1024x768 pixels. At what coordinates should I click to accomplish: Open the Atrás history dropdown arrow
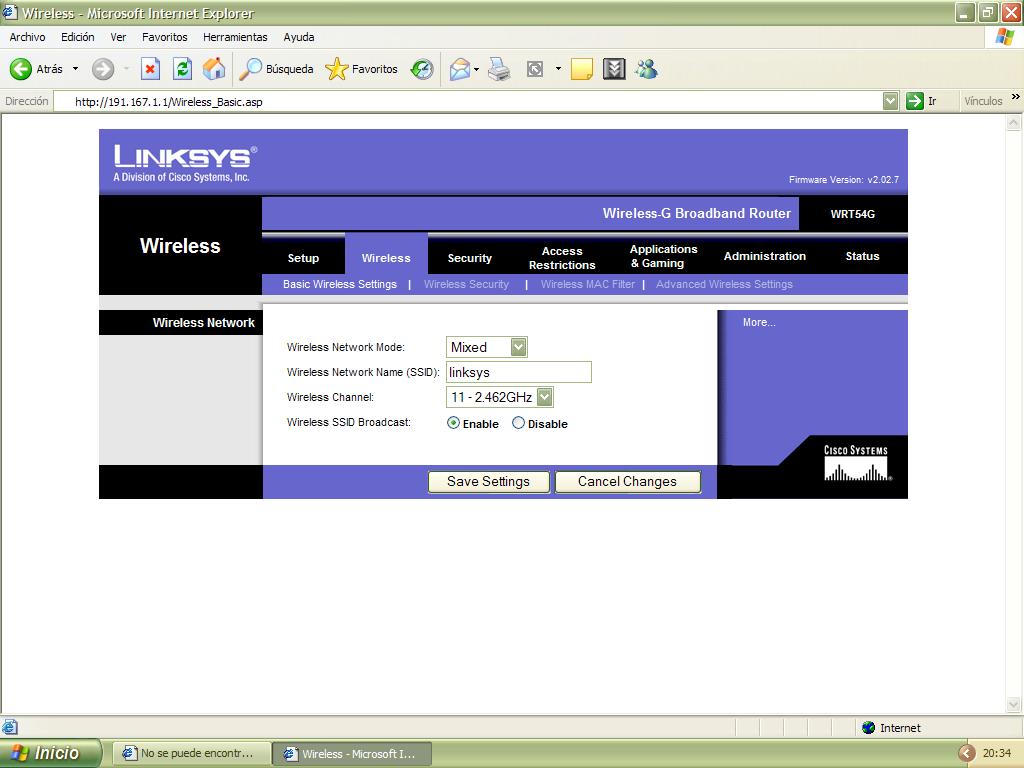click(x=75, y=69)
